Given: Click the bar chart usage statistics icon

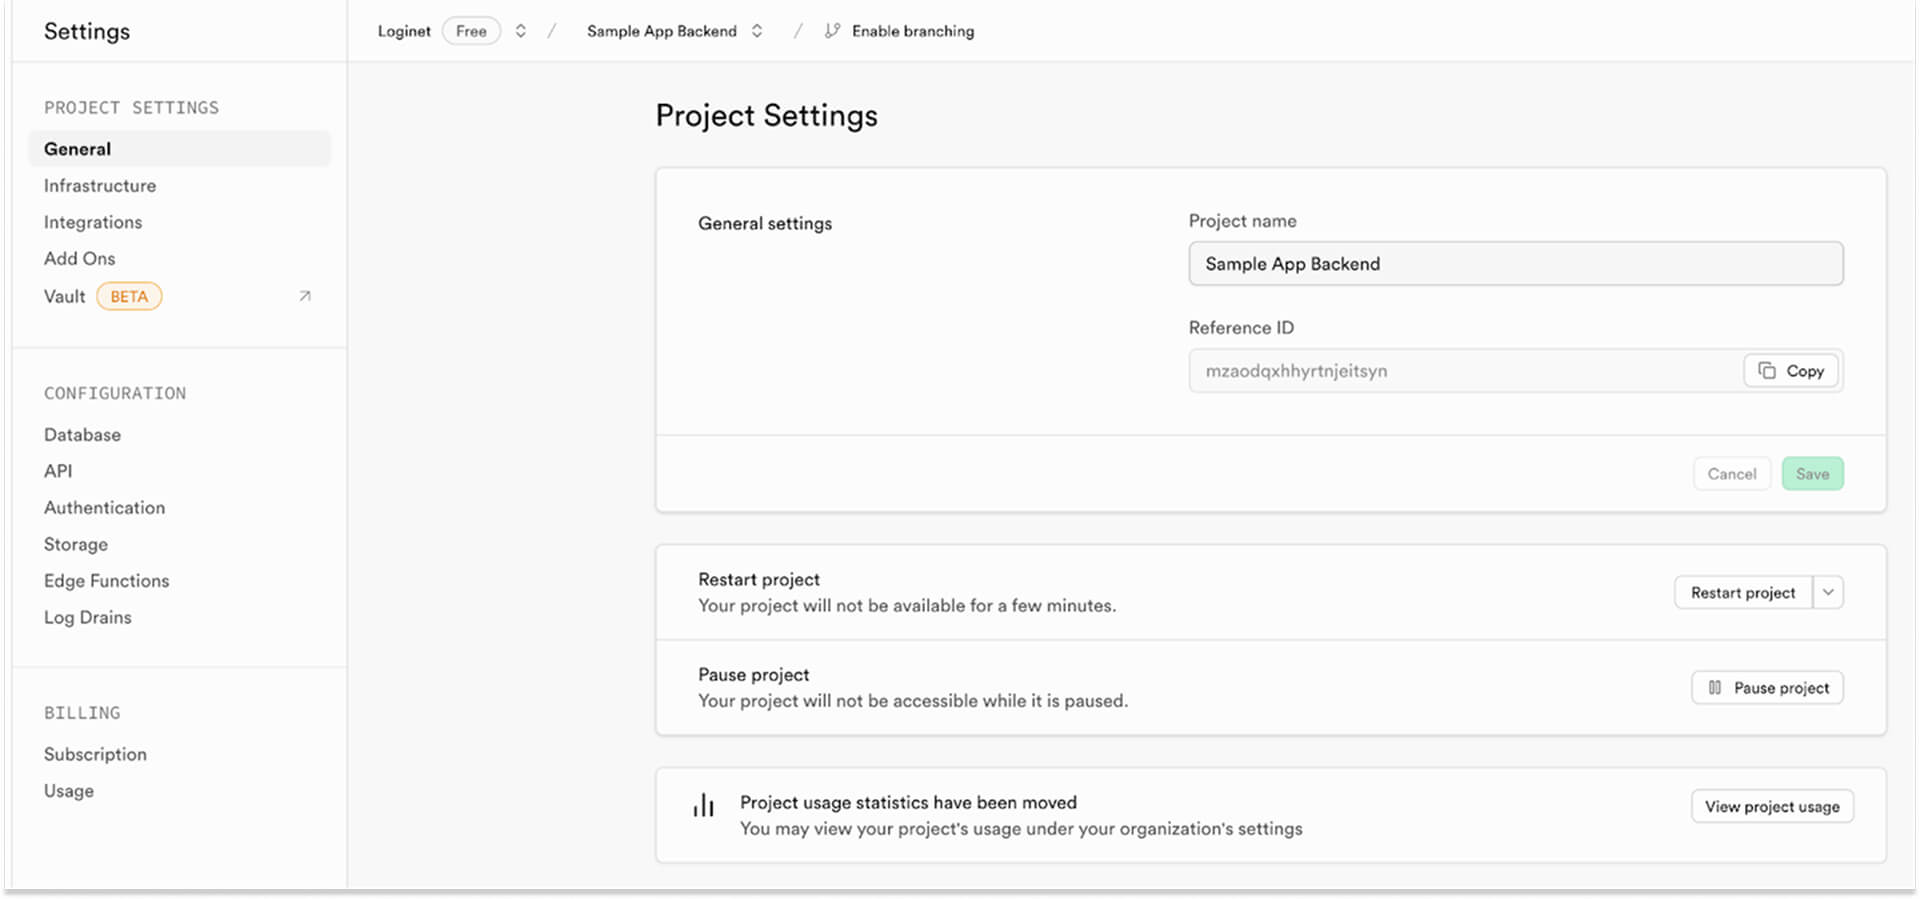Looking at the screenshot, I should (x=704, y=806).
